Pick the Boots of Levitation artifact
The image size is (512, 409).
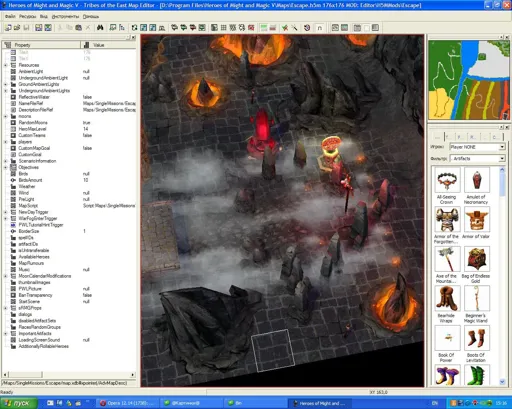tap(477, 338)
